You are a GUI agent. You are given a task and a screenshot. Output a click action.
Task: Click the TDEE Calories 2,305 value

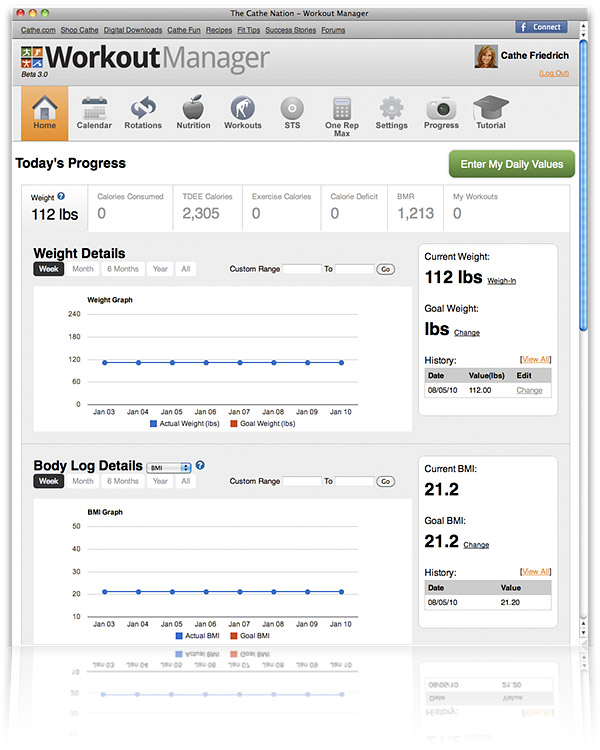[201, 213]
